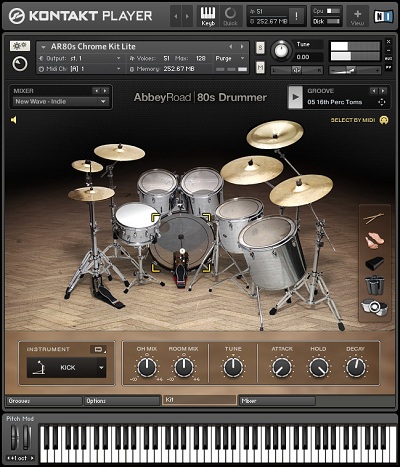Click the Mod wheel
Screen dimensions: 400x467
pos(26,437)
